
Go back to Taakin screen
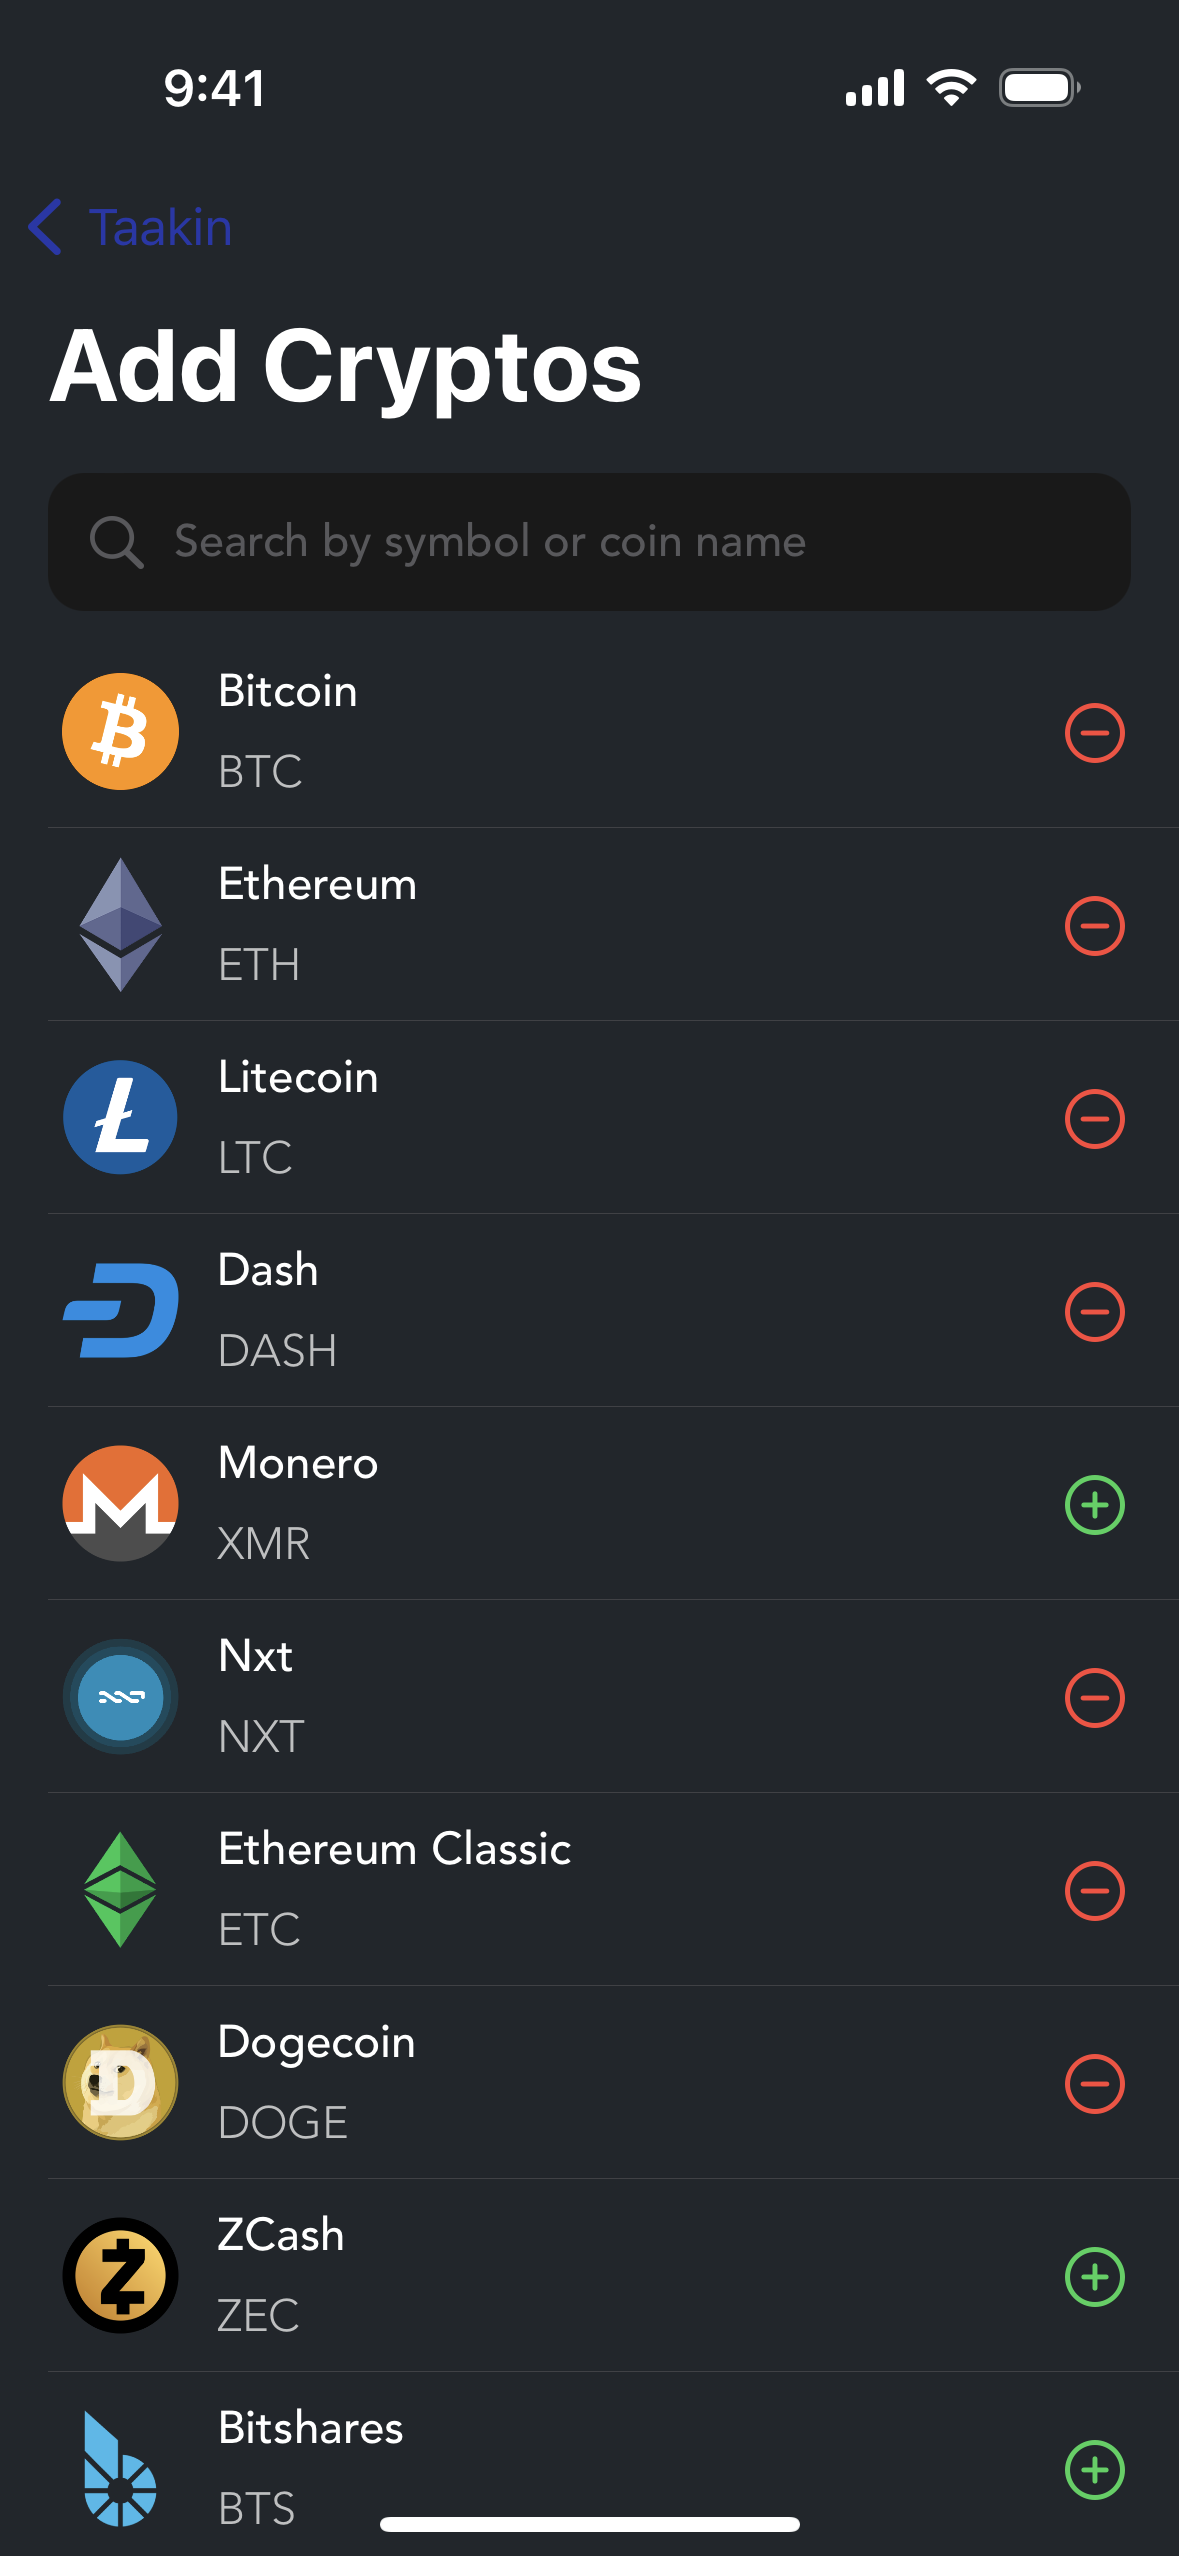pyautogui.click(x=130, y=227)
